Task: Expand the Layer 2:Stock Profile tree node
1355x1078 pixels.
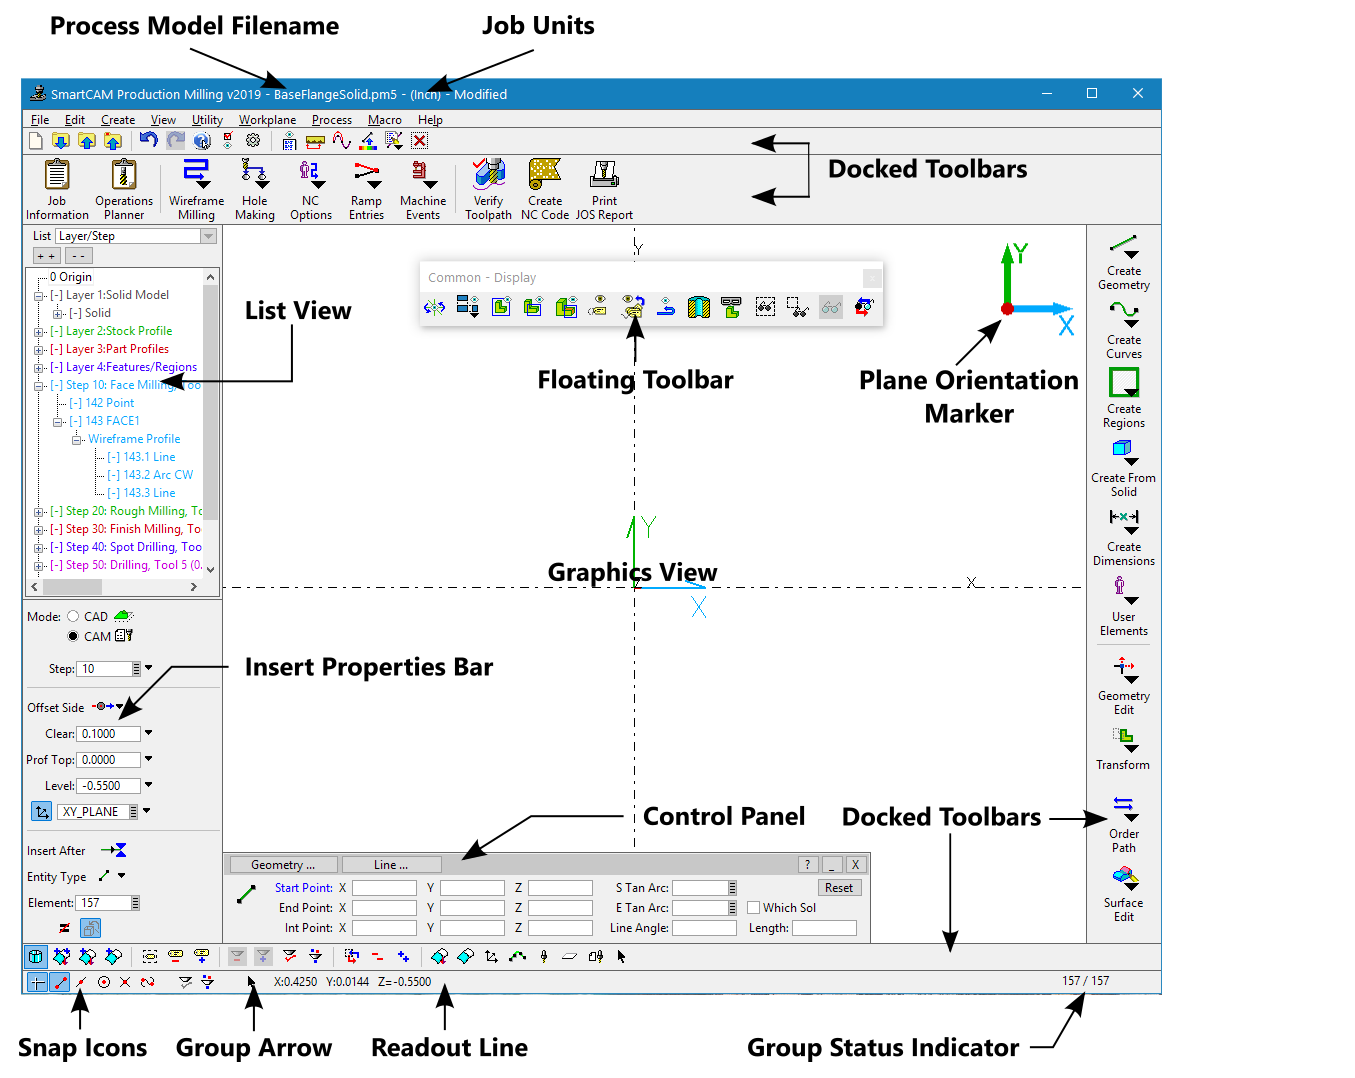Action: [x=39, y=331]
